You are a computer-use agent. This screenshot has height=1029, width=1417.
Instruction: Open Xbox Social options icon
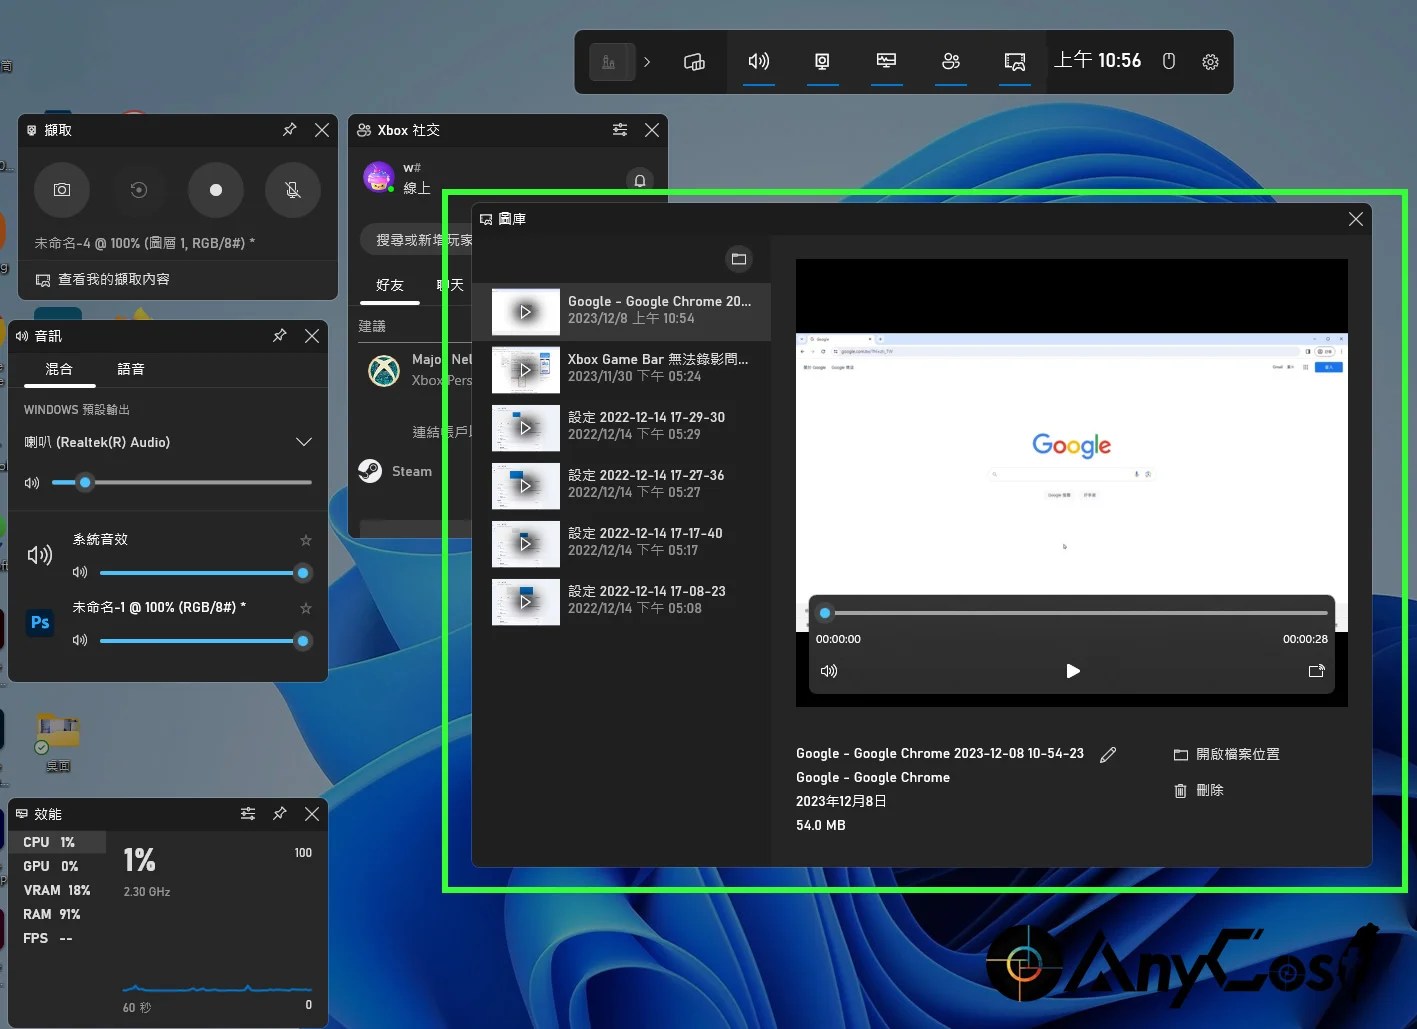click(620, 130)
